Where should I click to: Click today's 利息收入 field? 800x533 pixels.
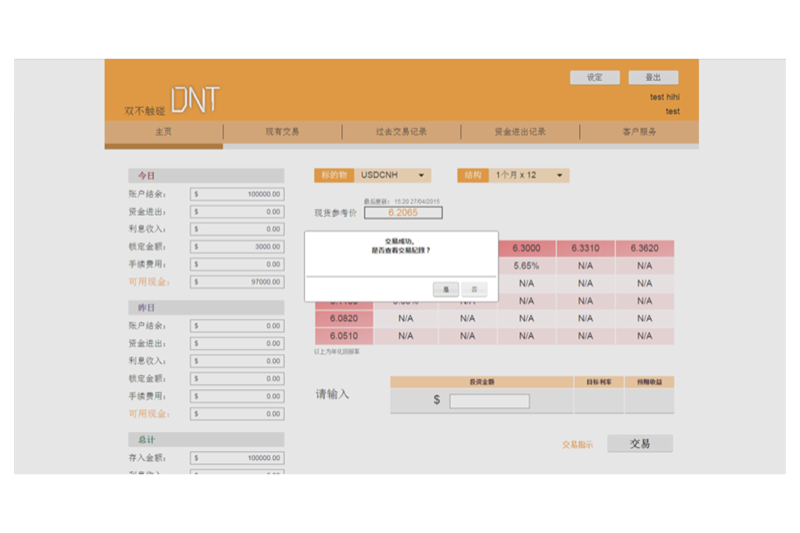(x=237, y=230)
